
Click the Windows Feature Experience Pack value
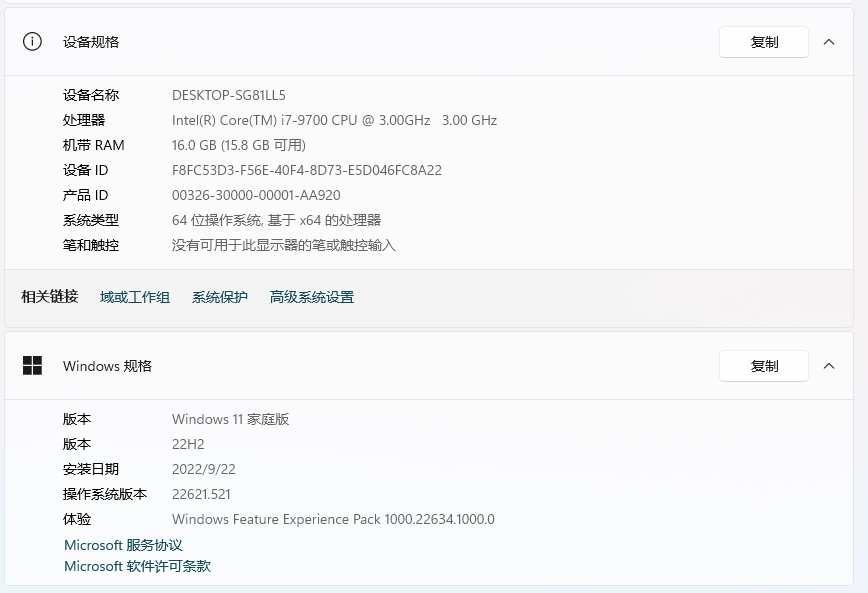[x=333, y=519]
